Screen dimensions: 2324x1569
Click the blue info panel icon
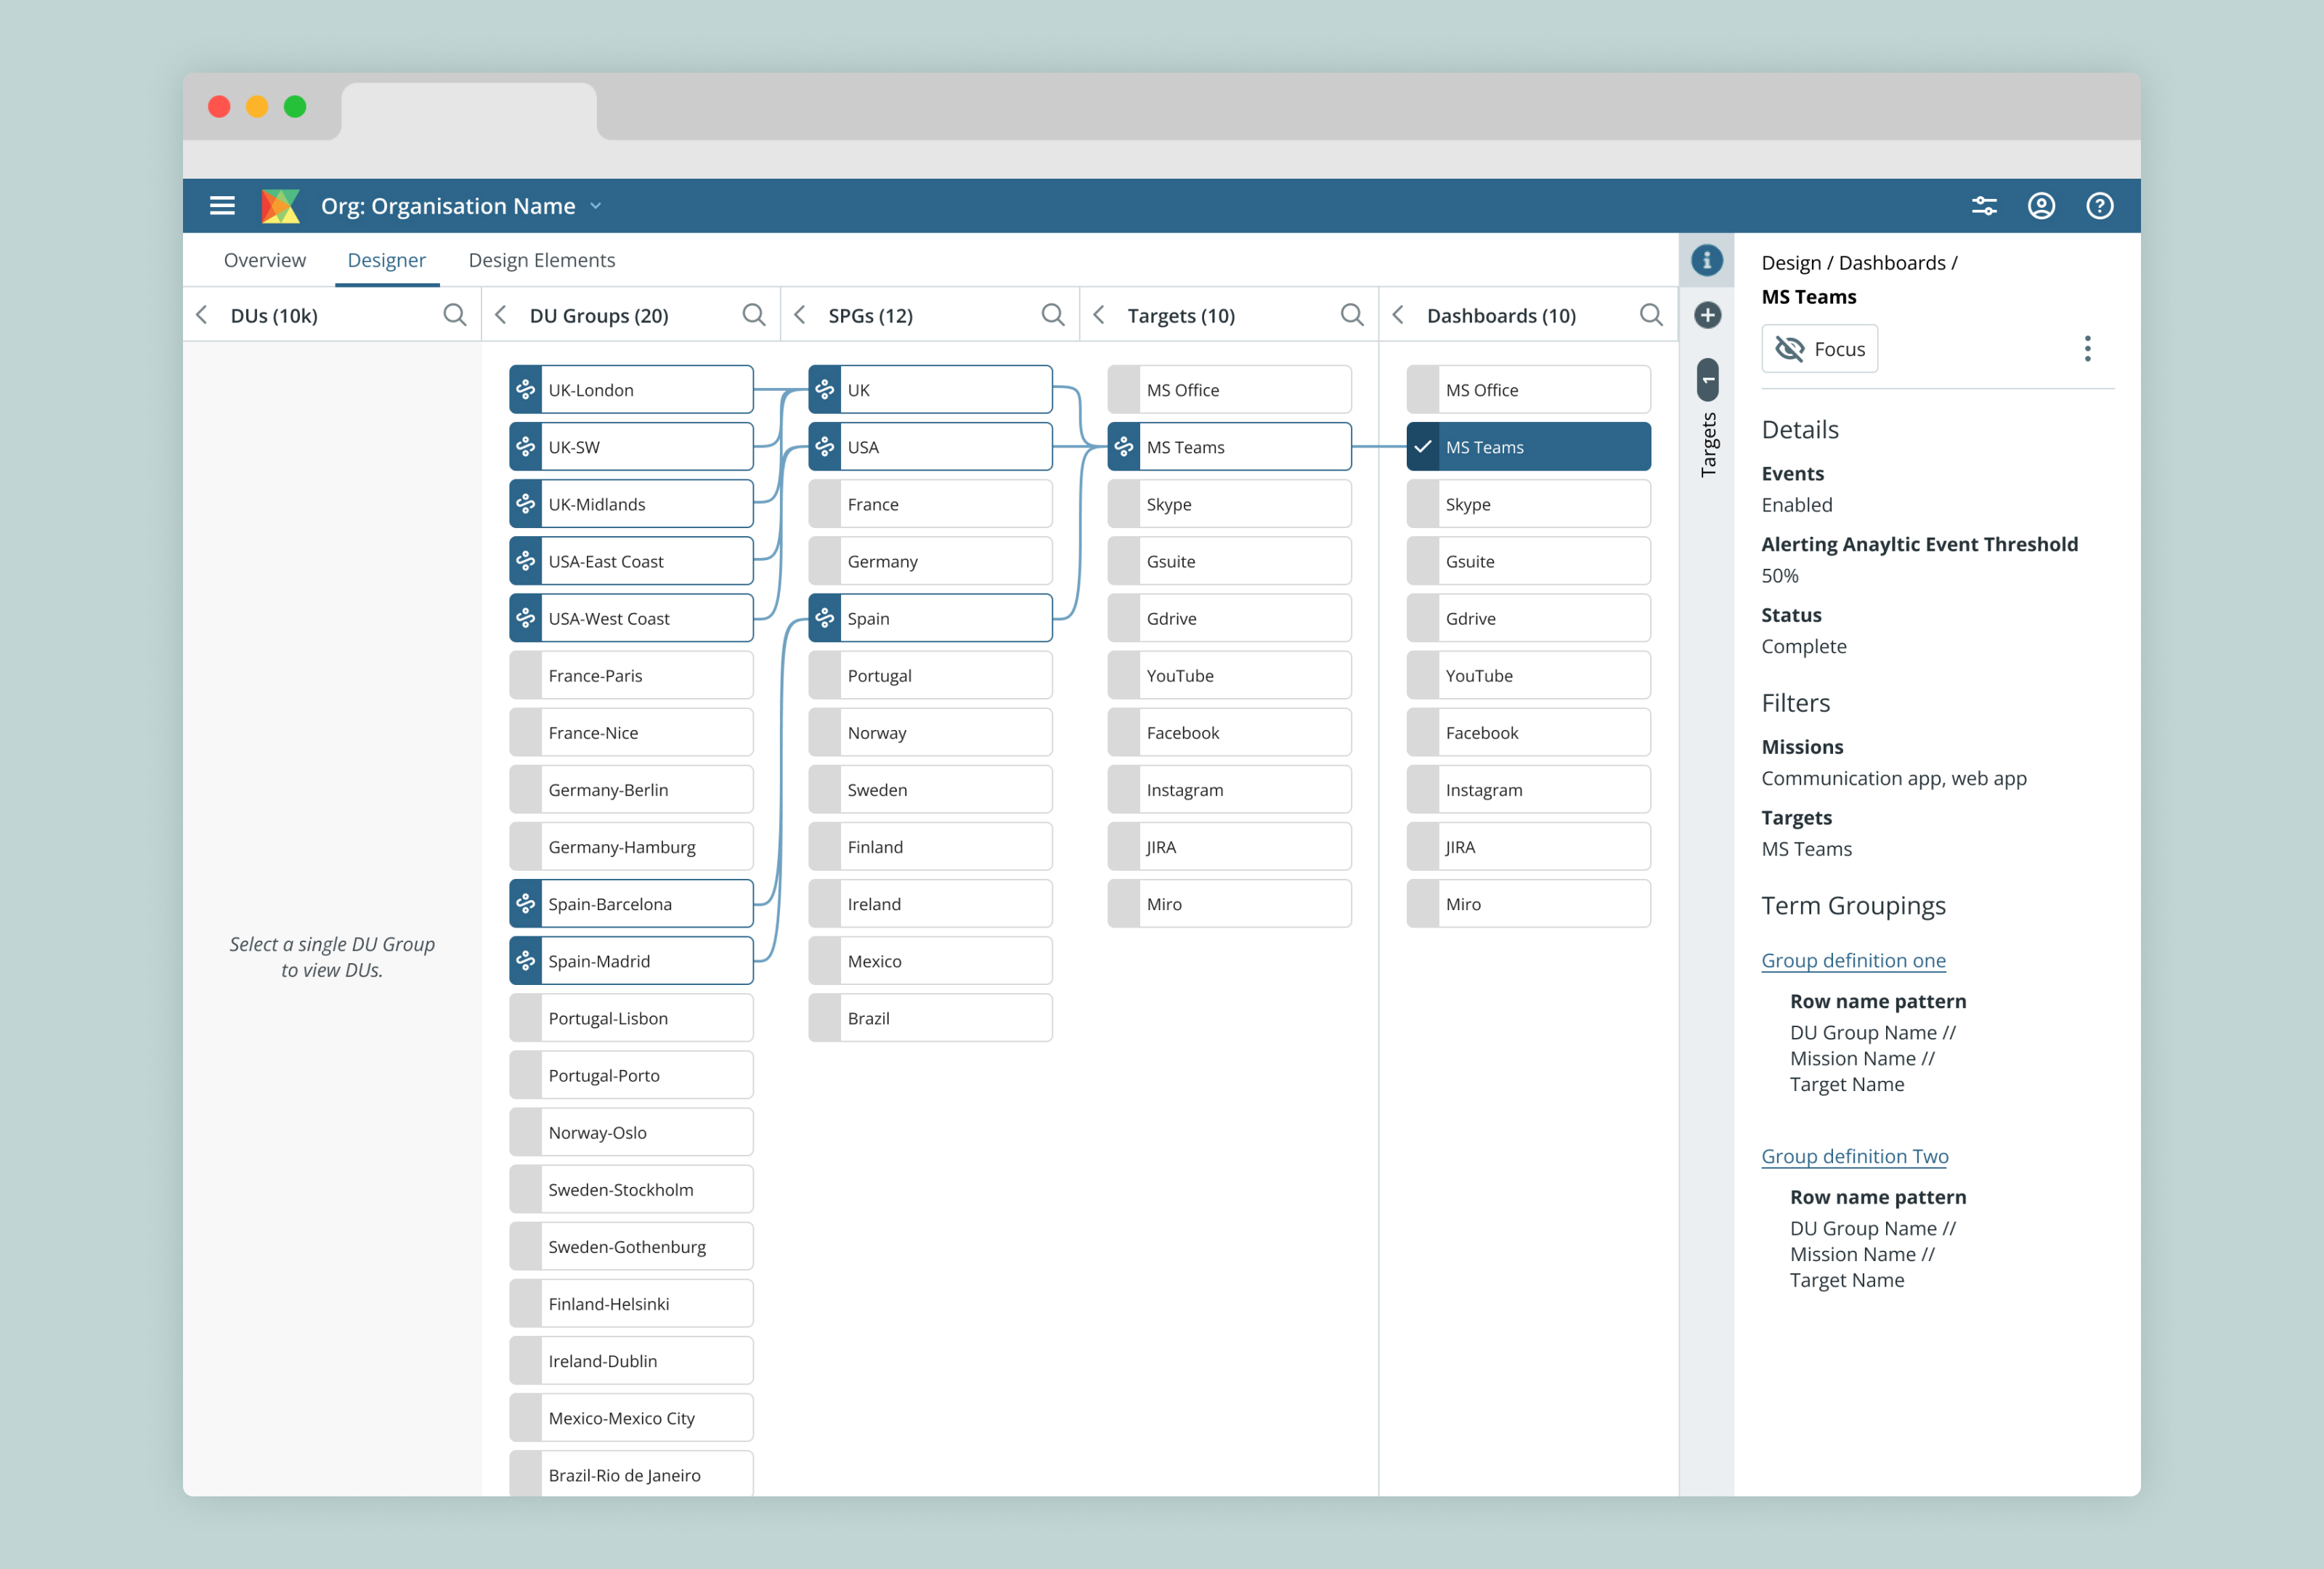[1707, 260]
